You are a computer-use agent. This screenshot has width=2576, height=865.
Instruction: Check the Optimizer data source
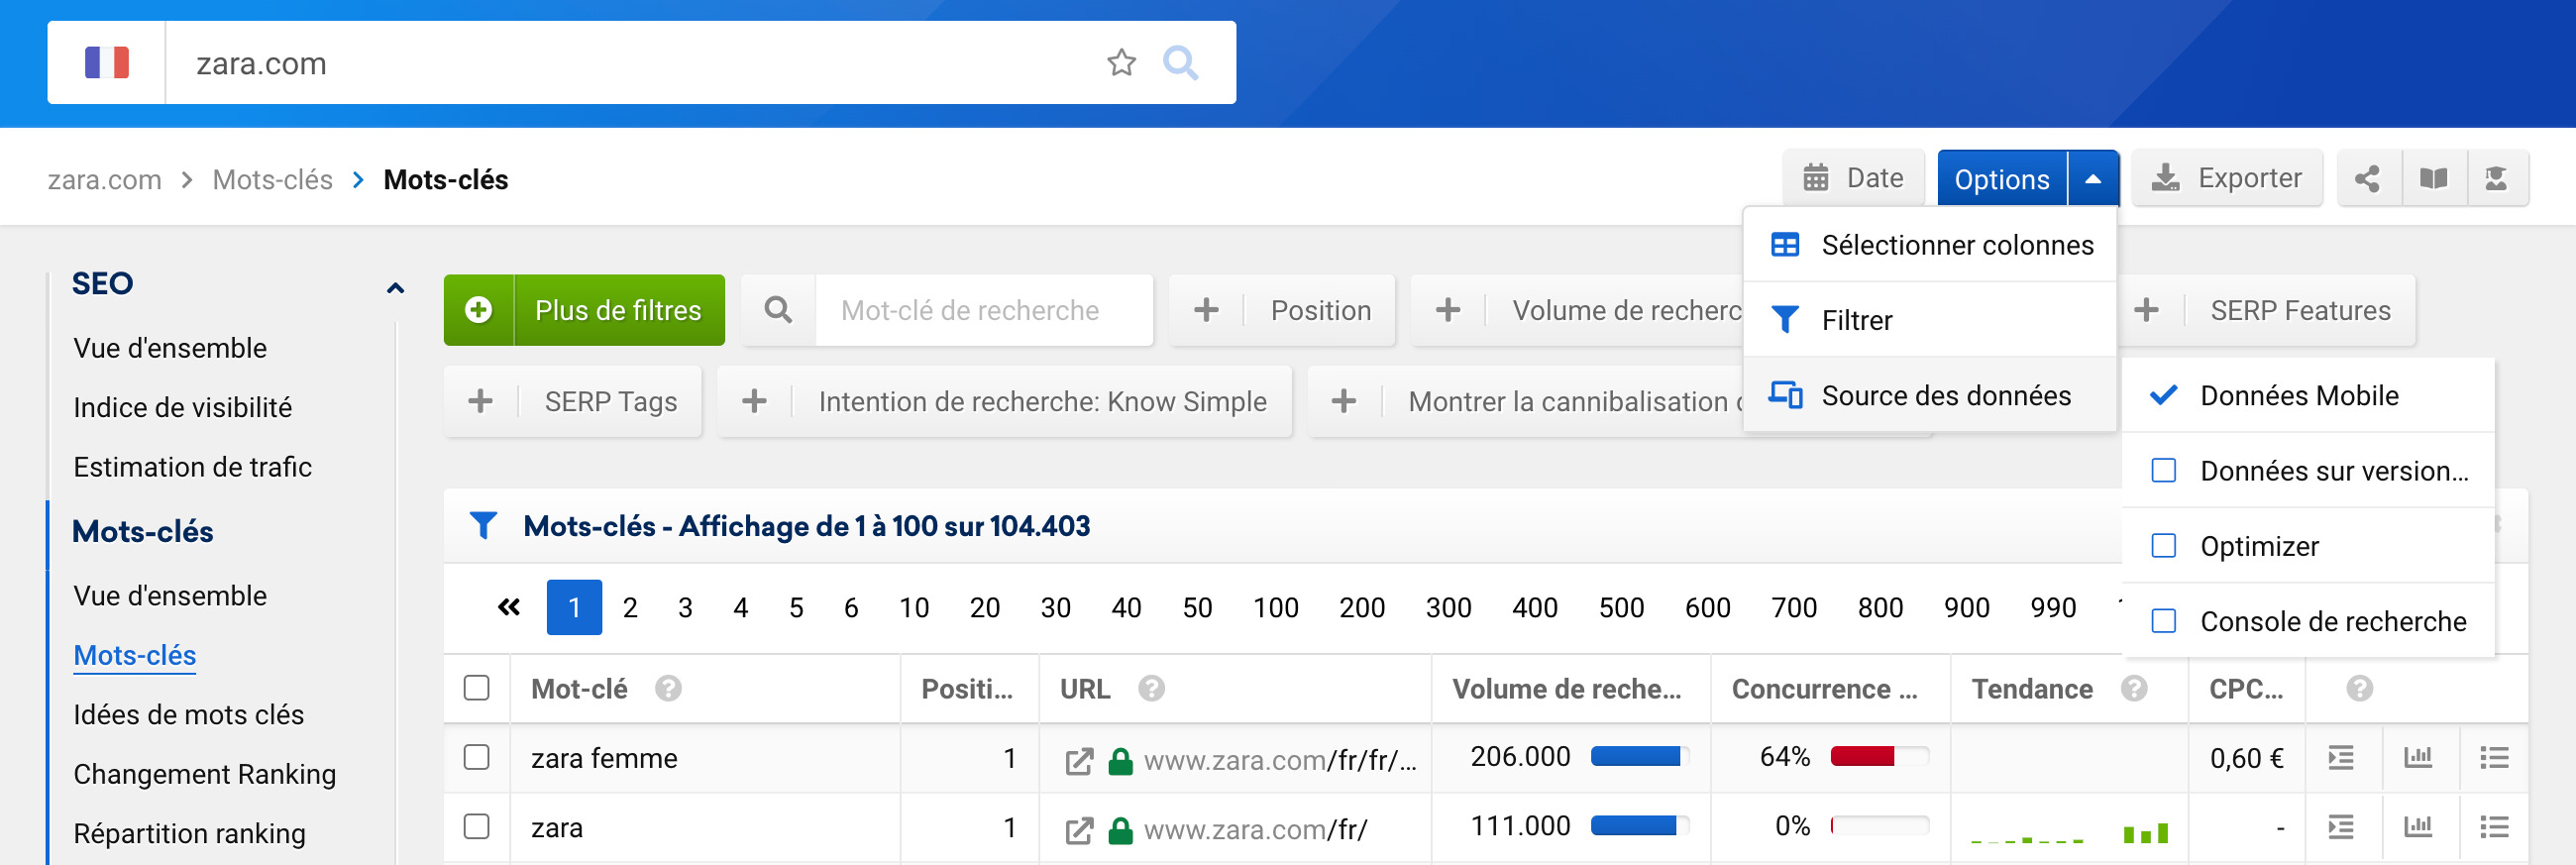(x=2163, y=545)
